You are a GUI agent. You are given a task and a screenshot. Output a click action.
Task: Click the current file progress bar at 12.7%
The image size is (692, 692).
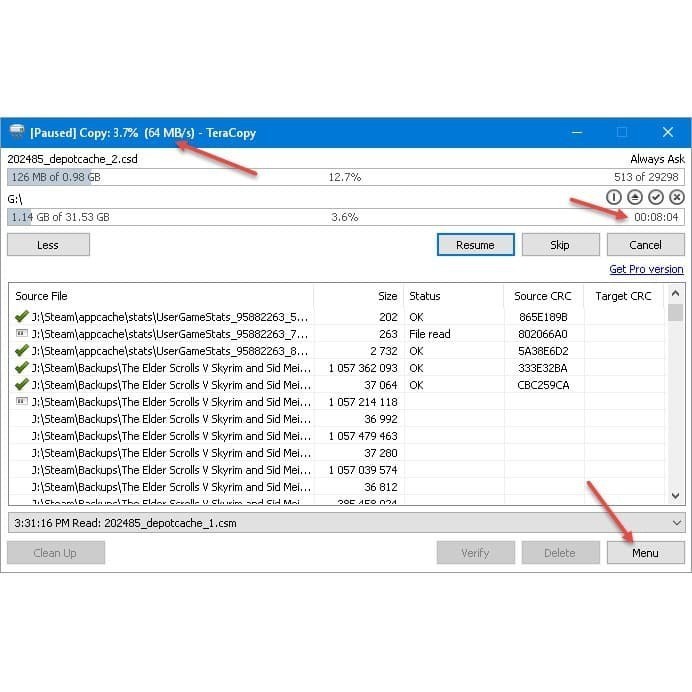tap(346, 177)
